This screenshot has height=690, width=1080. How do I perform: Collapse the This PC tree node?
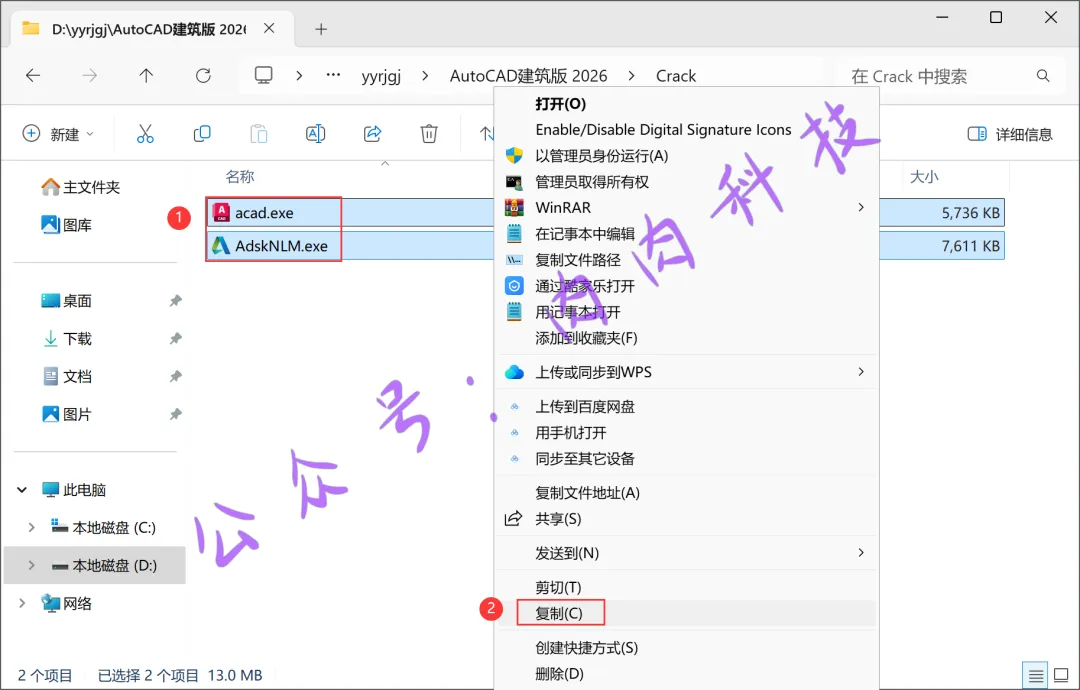22,490
